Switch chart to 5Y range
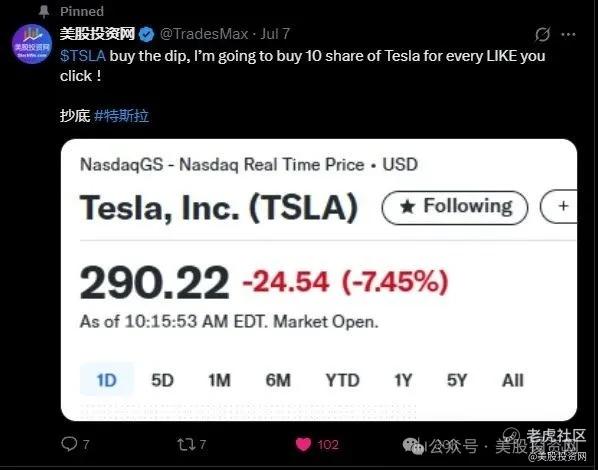The width and height of the screenshot is (598, 470). coord(457,380)
